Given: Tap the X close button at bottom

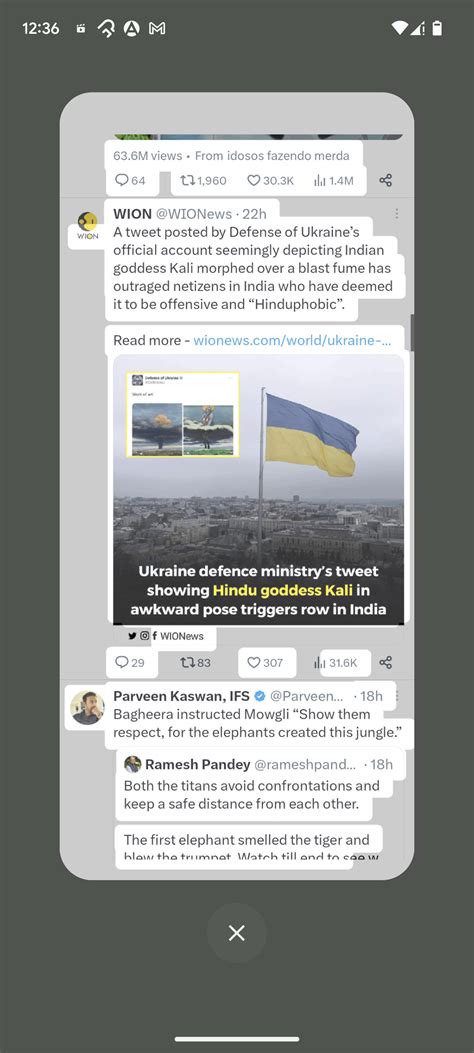Looking at the screenshot, I should click(236, 933).
